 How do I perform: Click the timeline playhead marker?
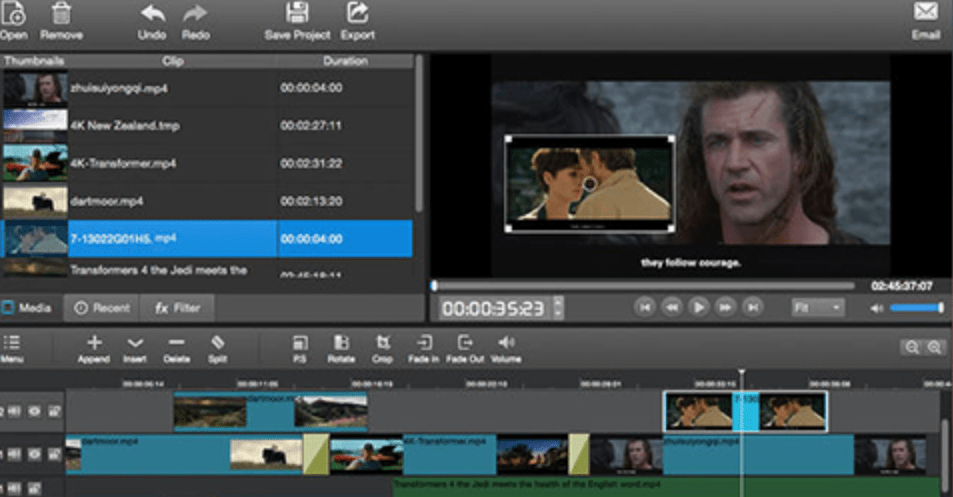pos(741,371)
